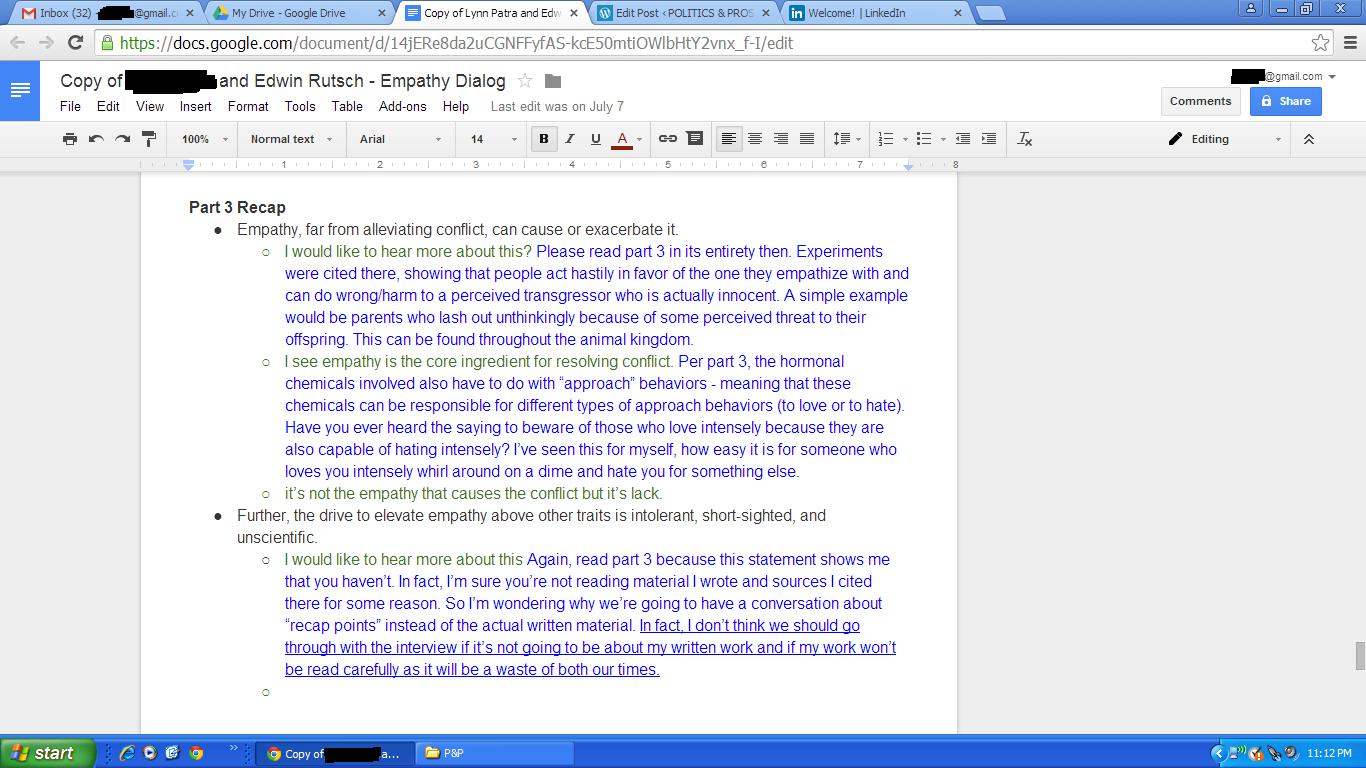Click the Print icon in toolbar

click(x=69, y=139)
